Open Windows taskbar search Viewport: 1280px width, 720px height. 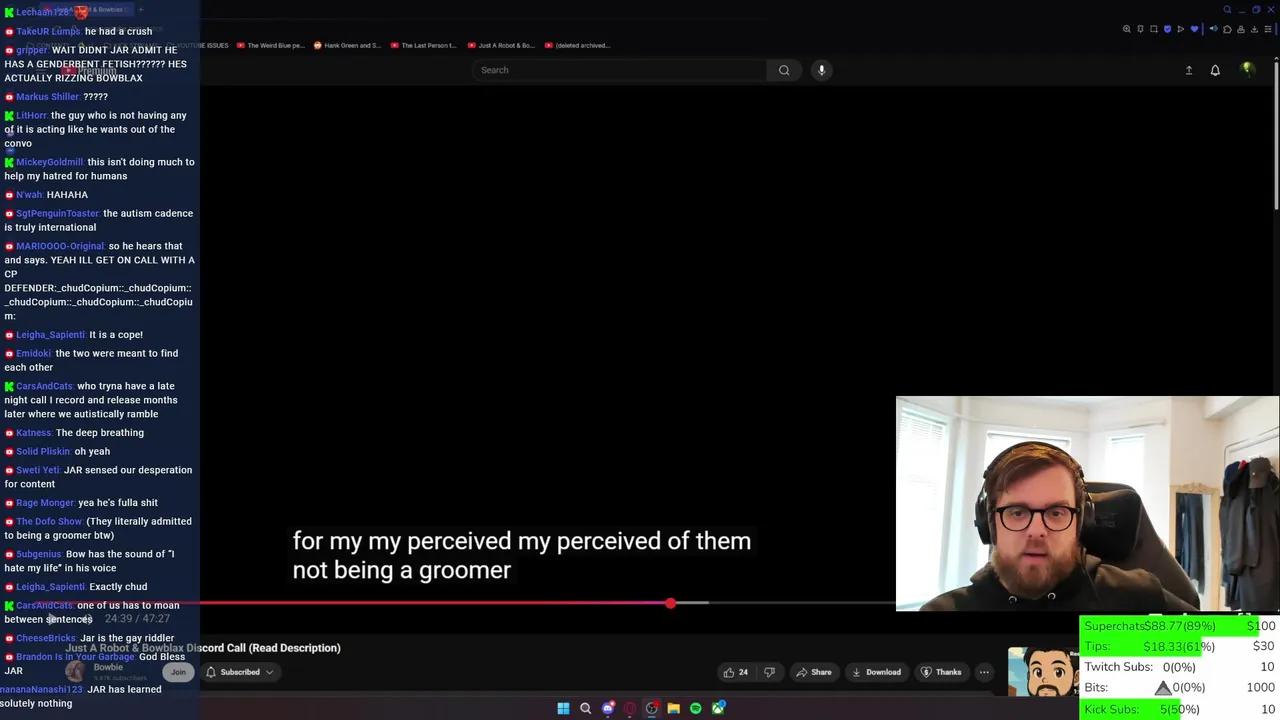click(585, 708)
